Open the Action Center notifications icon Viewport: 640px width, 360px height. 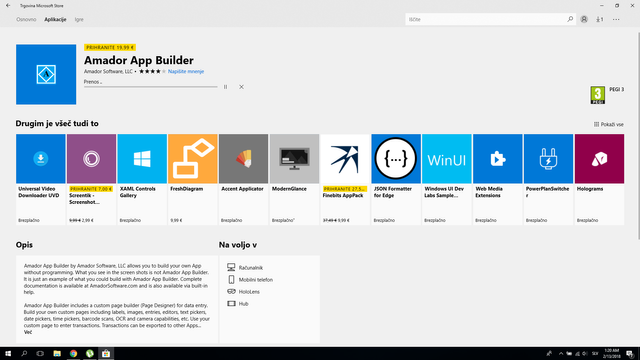pos(630,353)
